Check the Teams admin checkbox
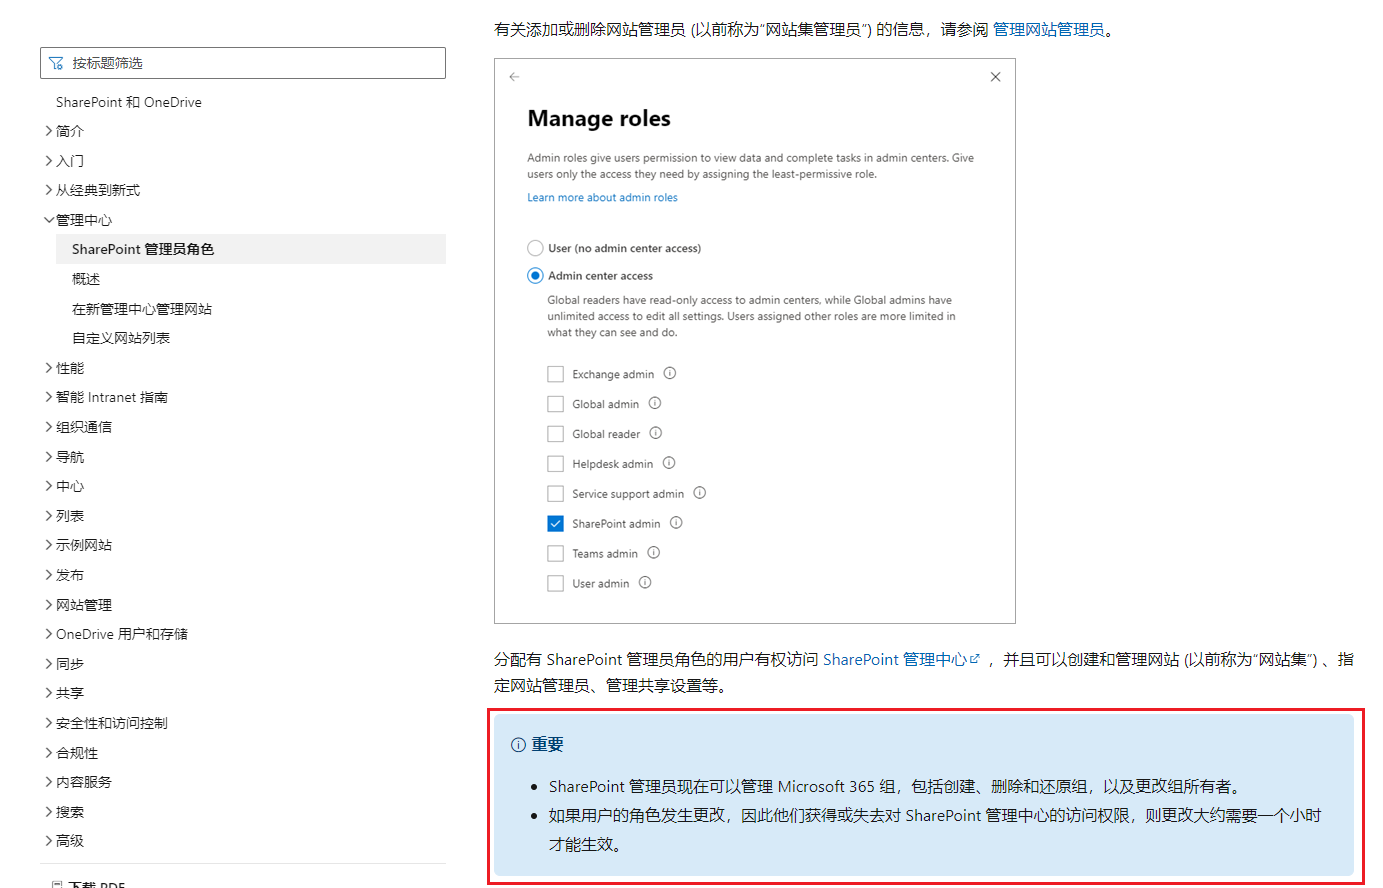Viewport: 1383px width, 888px height. (555, 553)
